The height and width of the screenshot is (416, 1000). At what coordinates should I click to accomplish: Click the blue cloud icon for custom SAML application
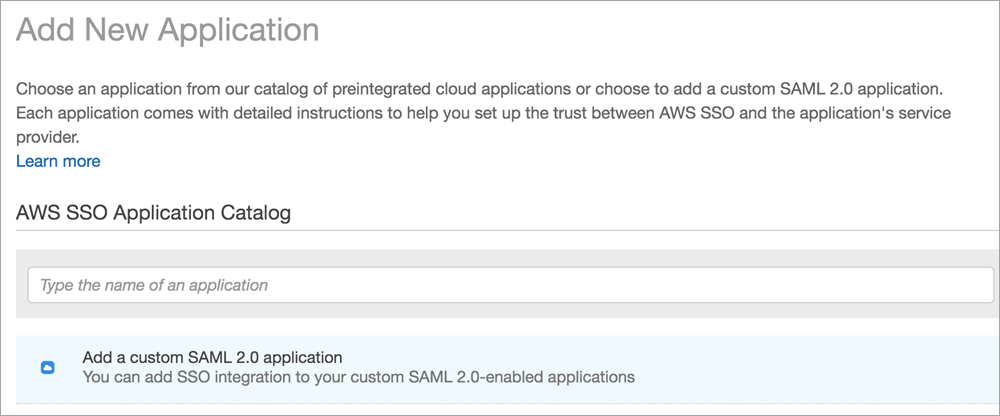coord(47,368)
